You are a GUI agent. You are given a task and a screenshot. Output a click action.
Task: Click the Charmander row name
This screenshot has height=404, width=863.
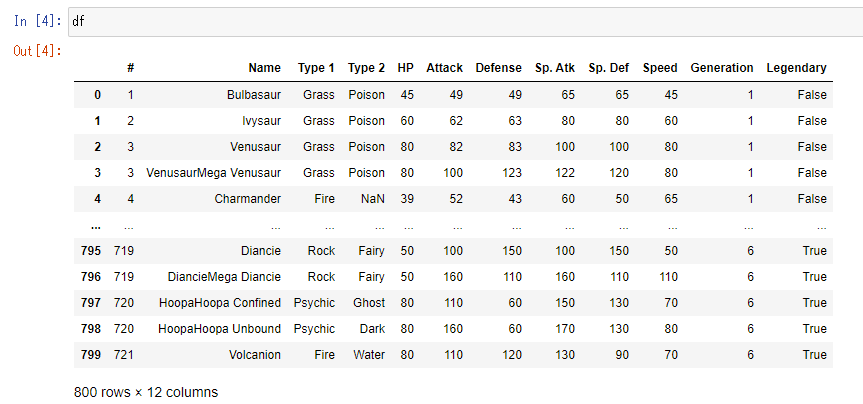(x=247, y=198)
